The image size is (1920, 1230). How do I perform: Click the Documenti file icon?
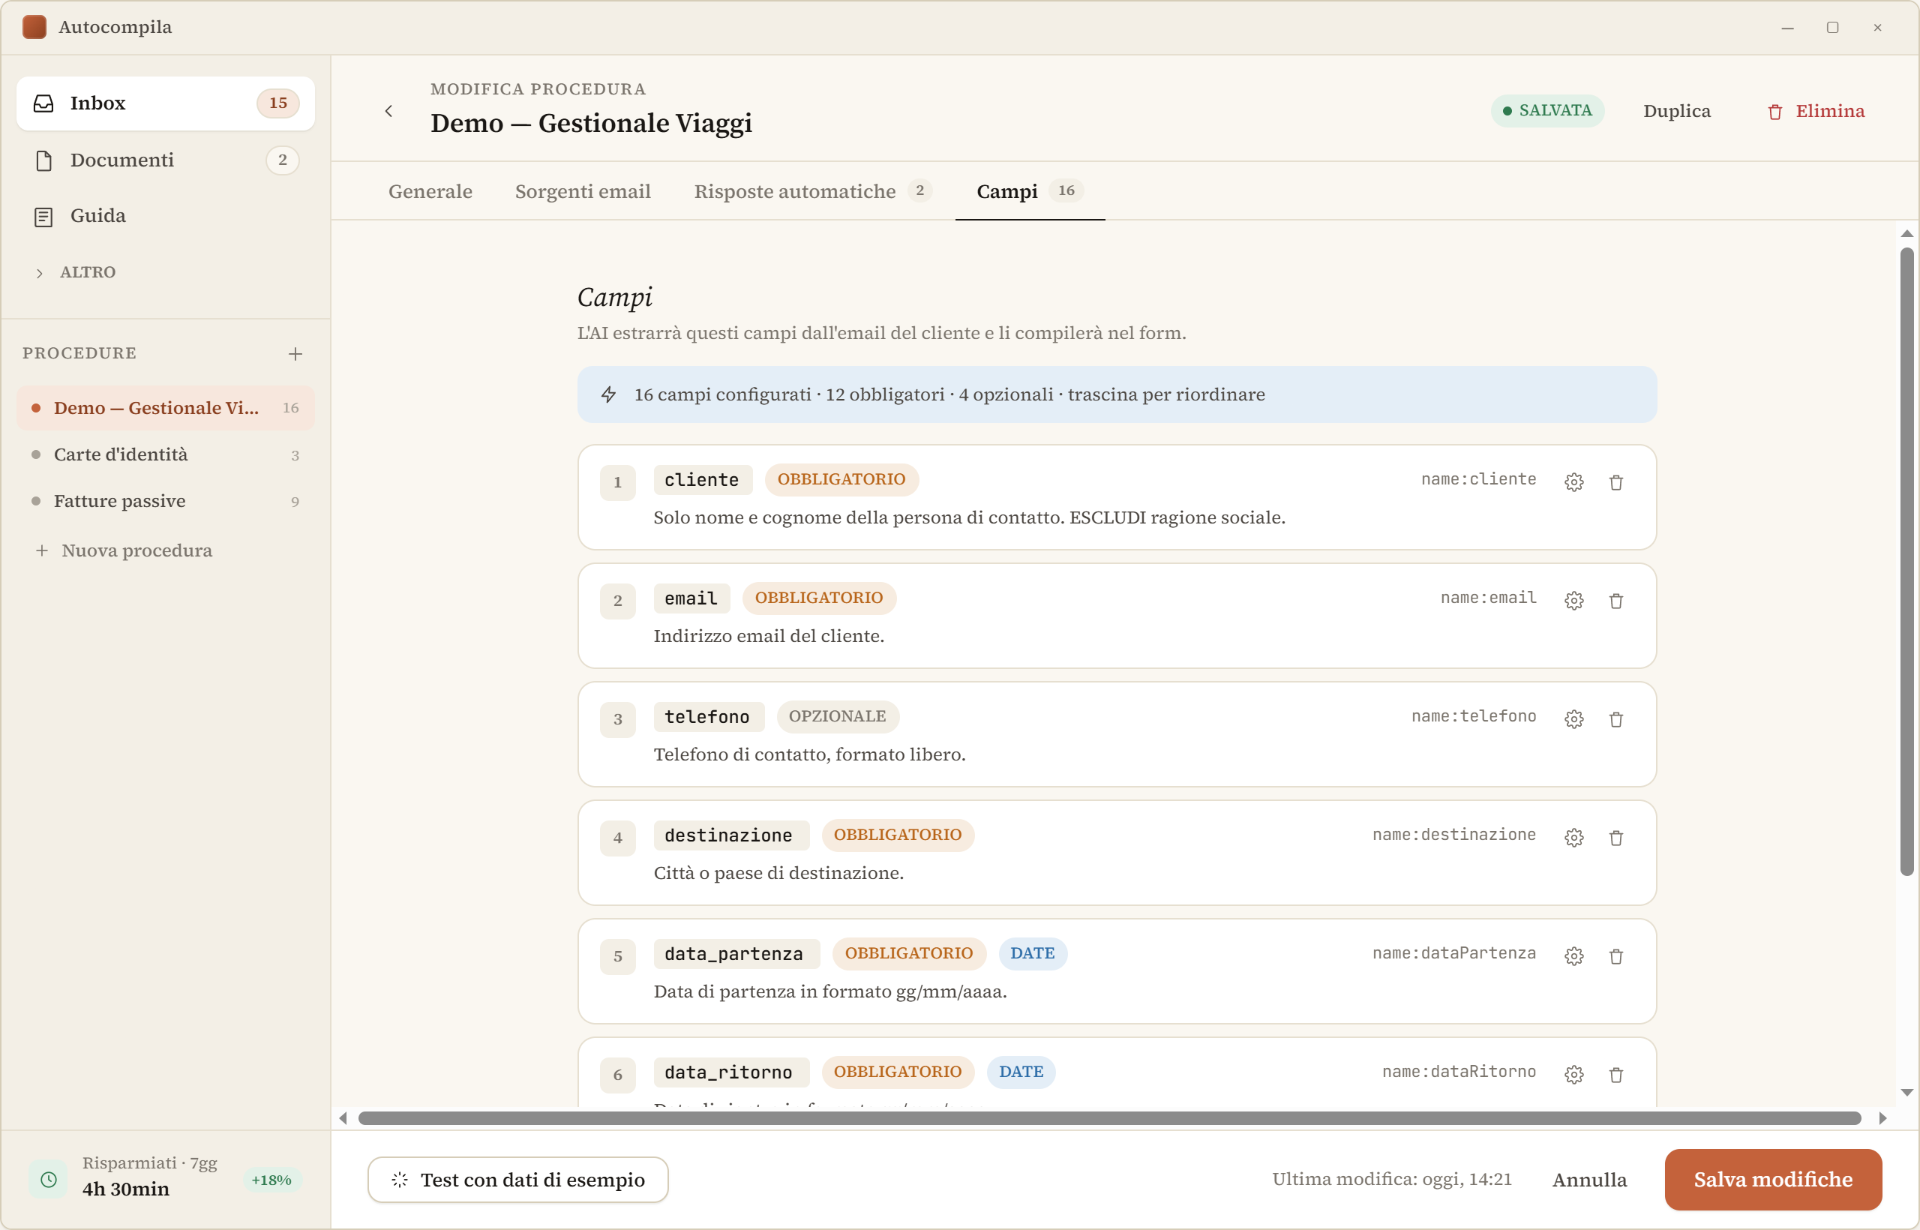44,160
